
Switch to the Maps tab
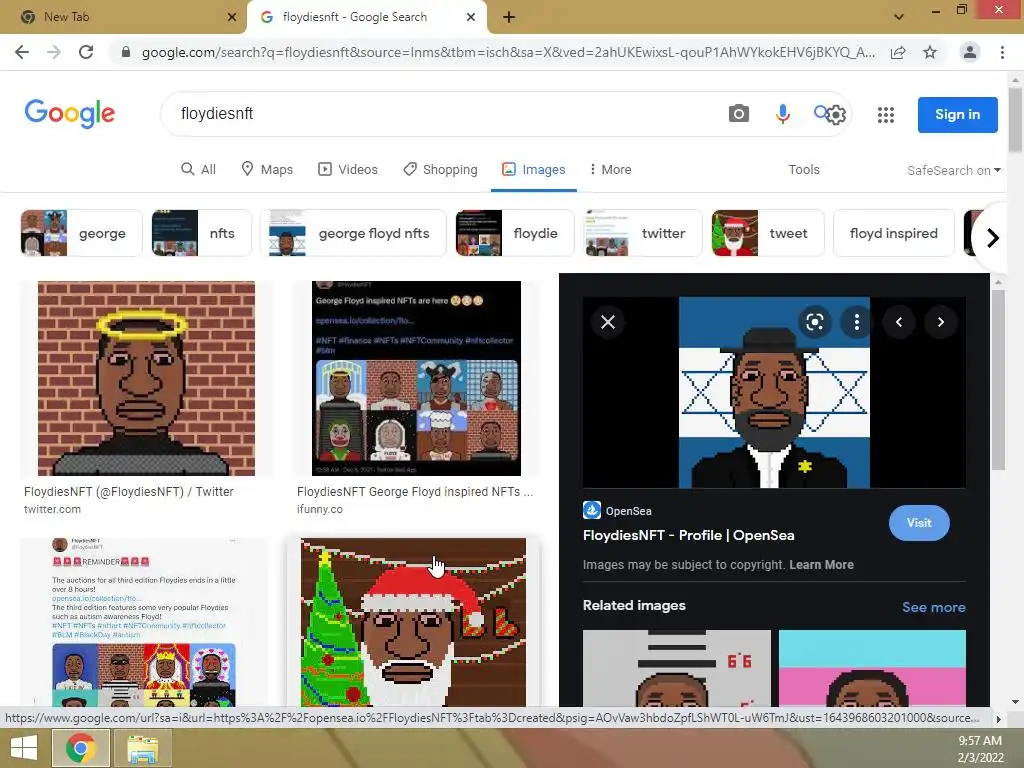click(267, 169)
